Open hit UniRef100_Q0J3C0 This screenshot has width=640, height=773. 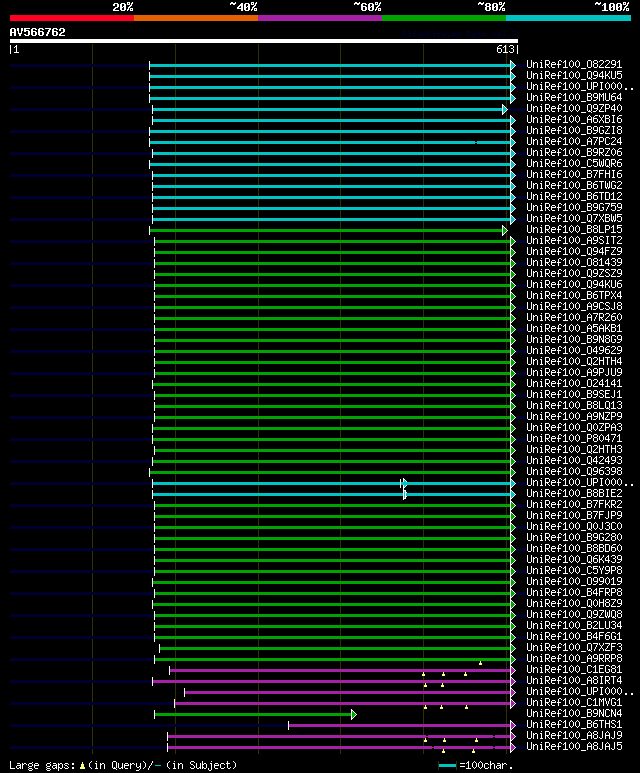(x=574, y=527)
